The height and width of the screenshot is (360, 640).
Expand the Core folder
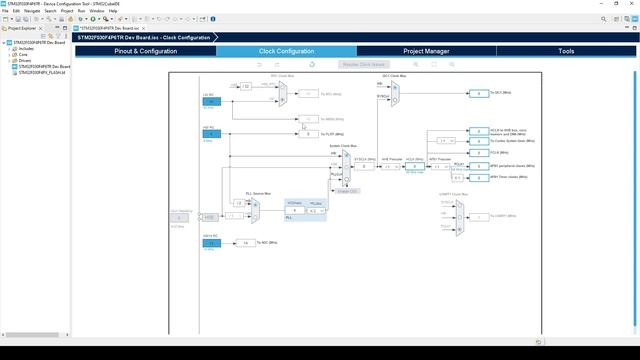(9, 55)
